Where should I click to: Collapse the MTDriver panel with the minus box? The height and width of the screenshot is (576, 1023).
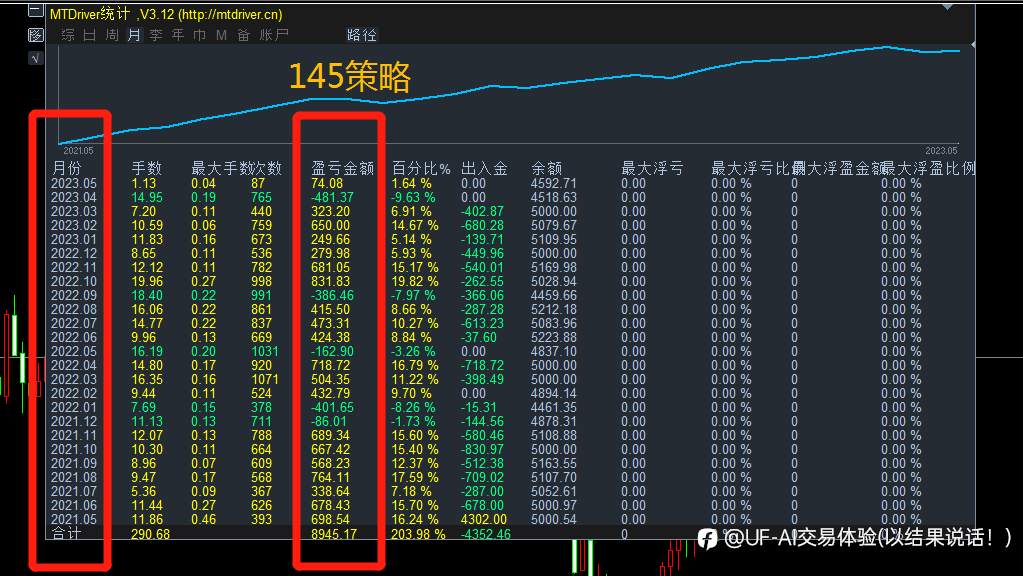[35, 10]
